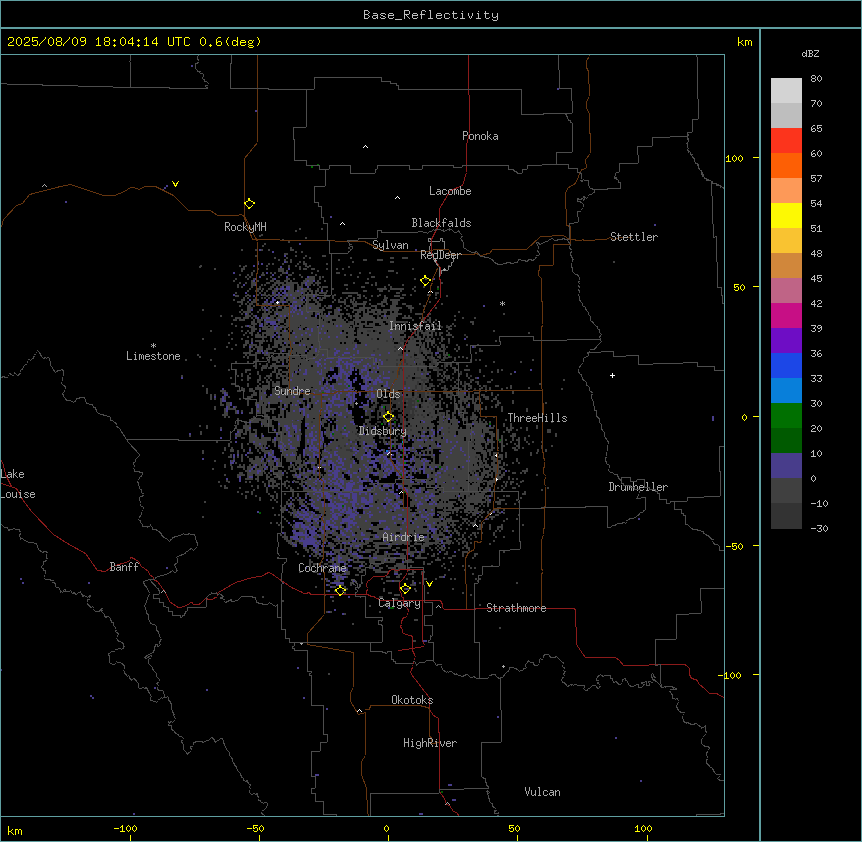Click the -100 tick label on the horizontal axis

(125, 828)
